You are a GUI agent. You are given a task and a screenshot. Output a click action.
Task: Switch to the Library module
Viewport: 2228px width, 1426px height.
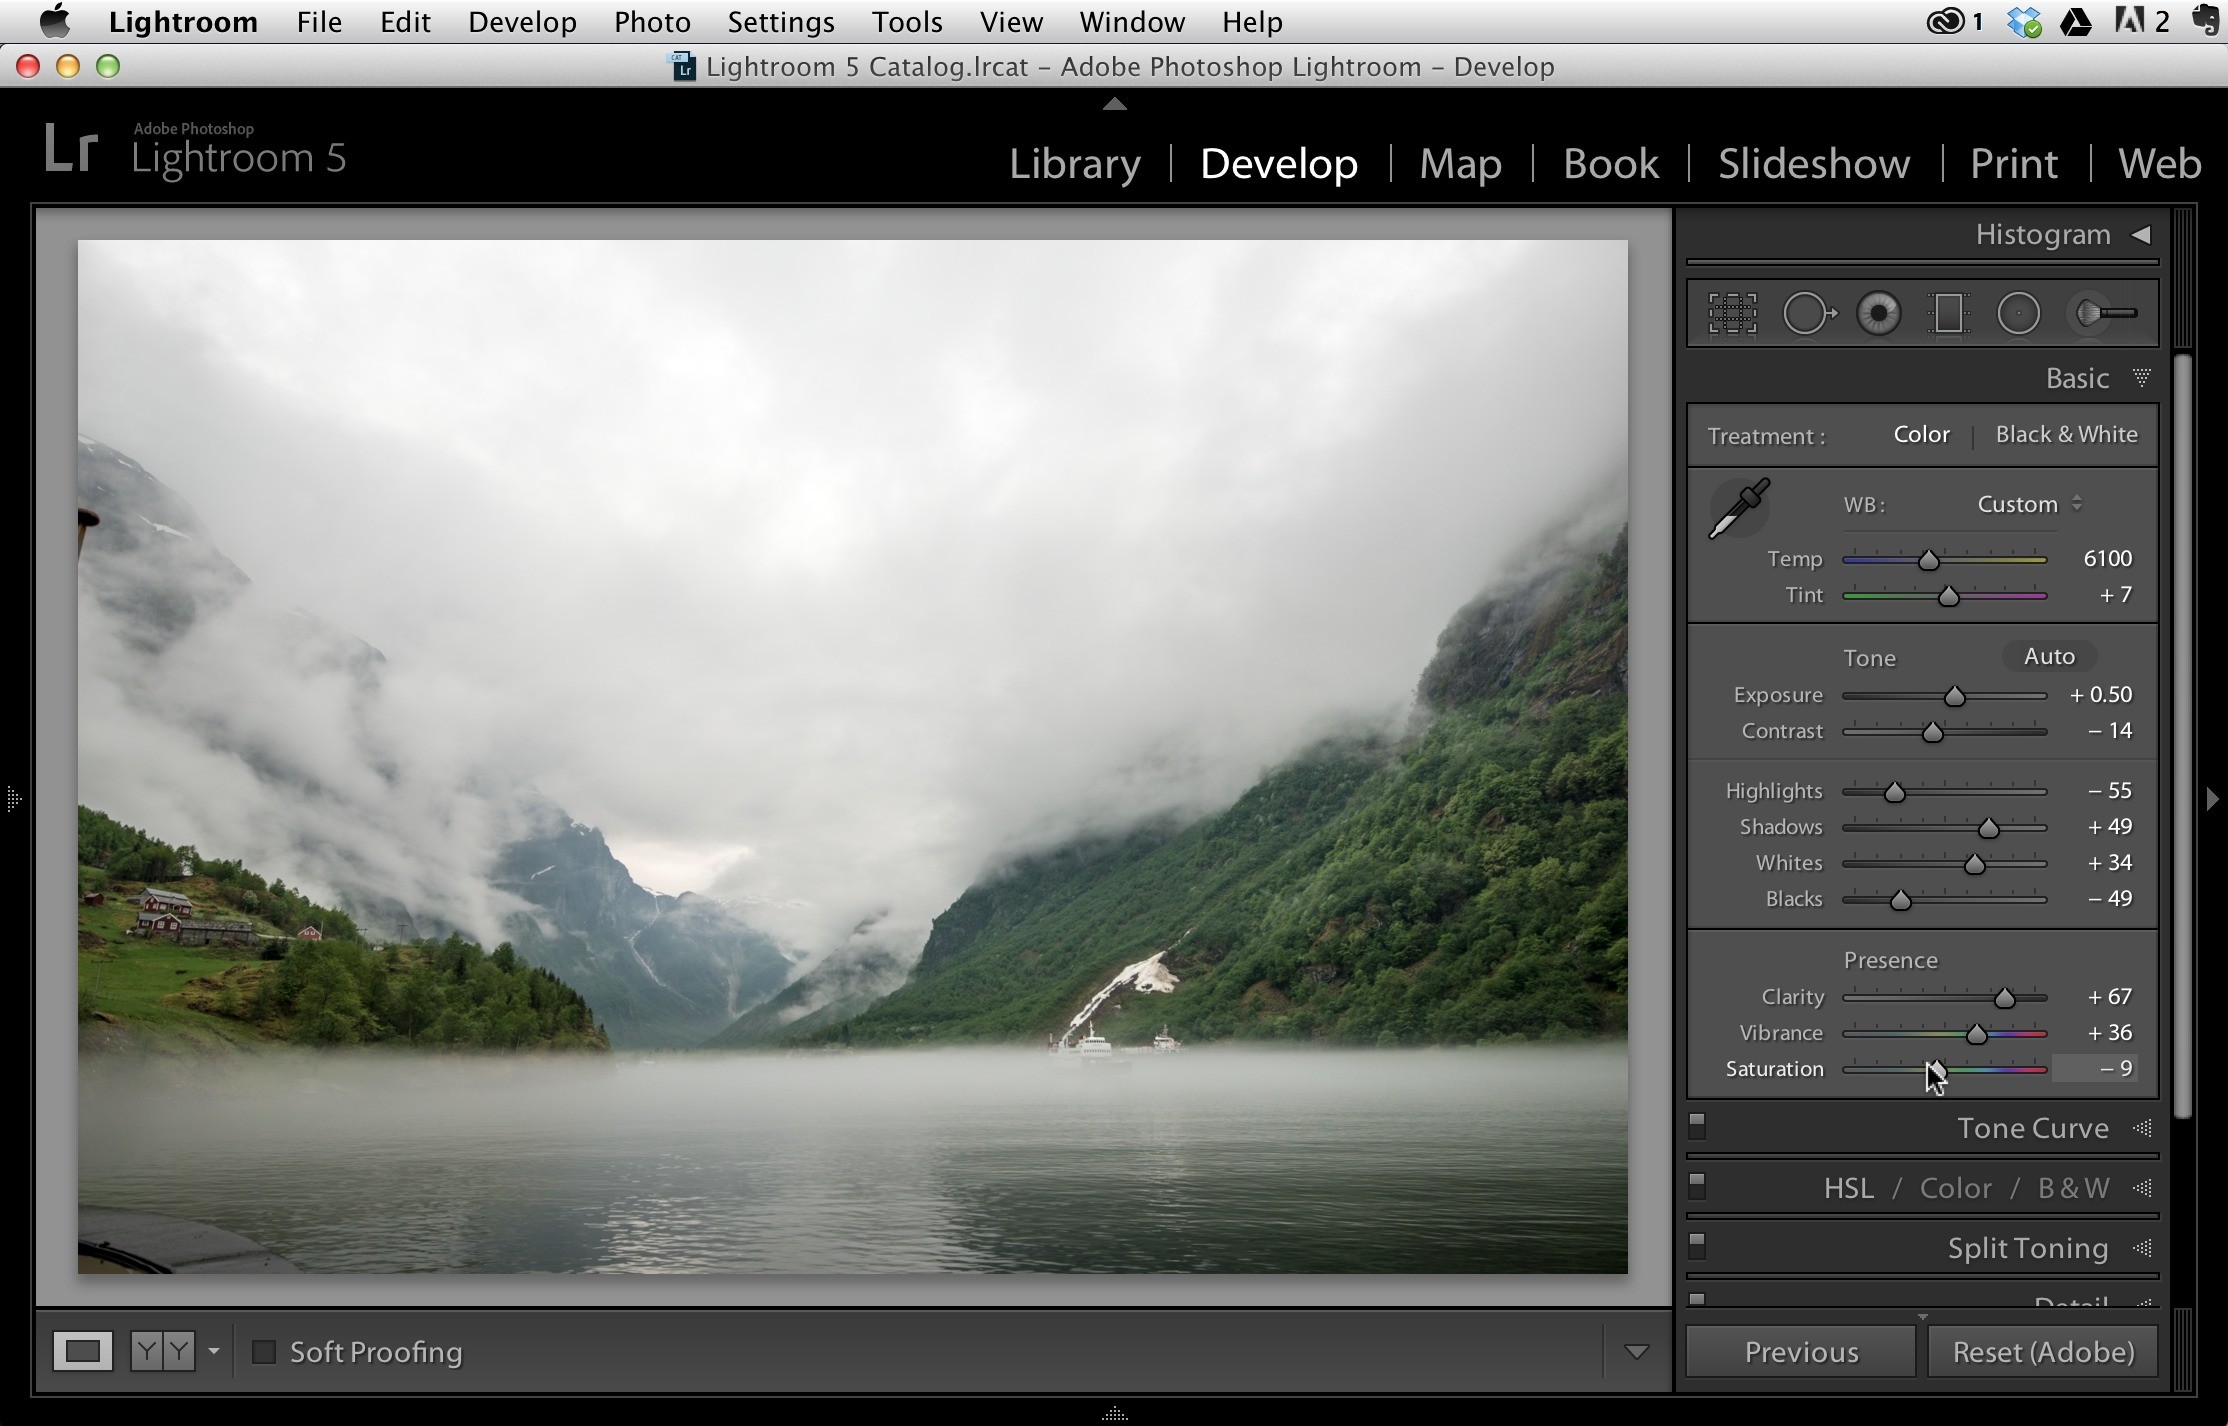(1075, 163)
